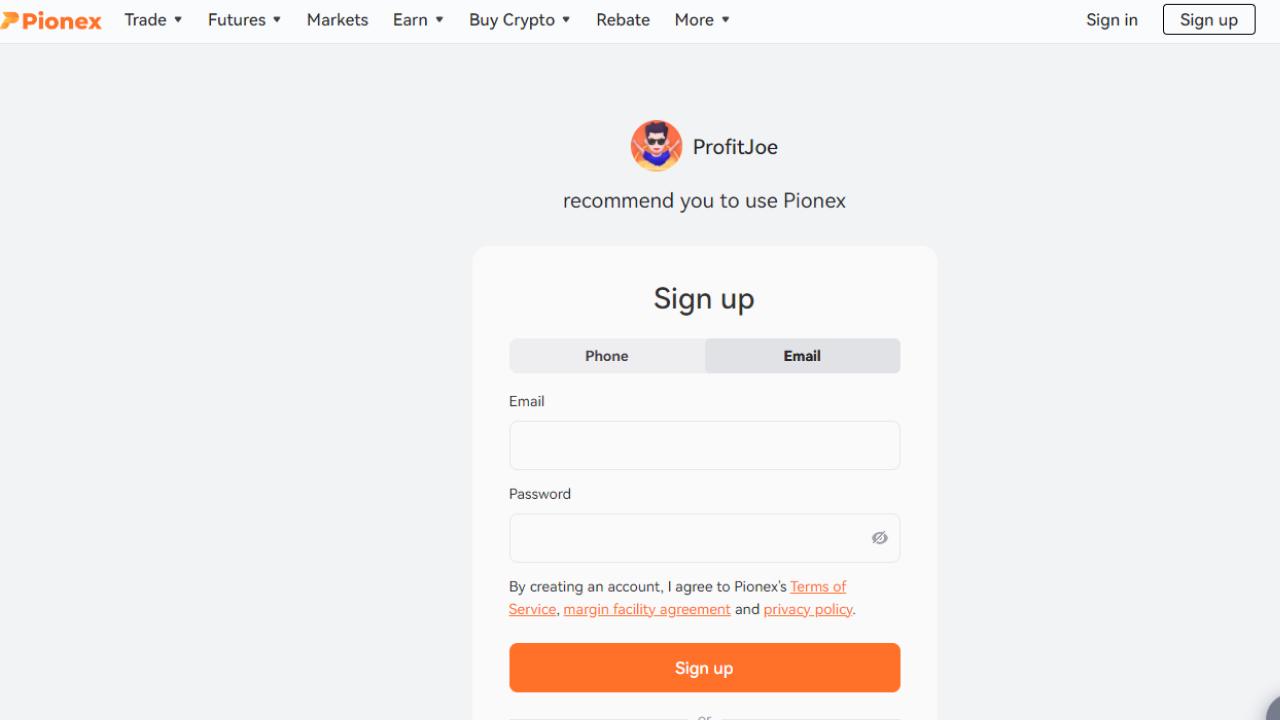The image size is (1280, 720).
Task: Open the Terms of Service link
Action: coord(817,587)
